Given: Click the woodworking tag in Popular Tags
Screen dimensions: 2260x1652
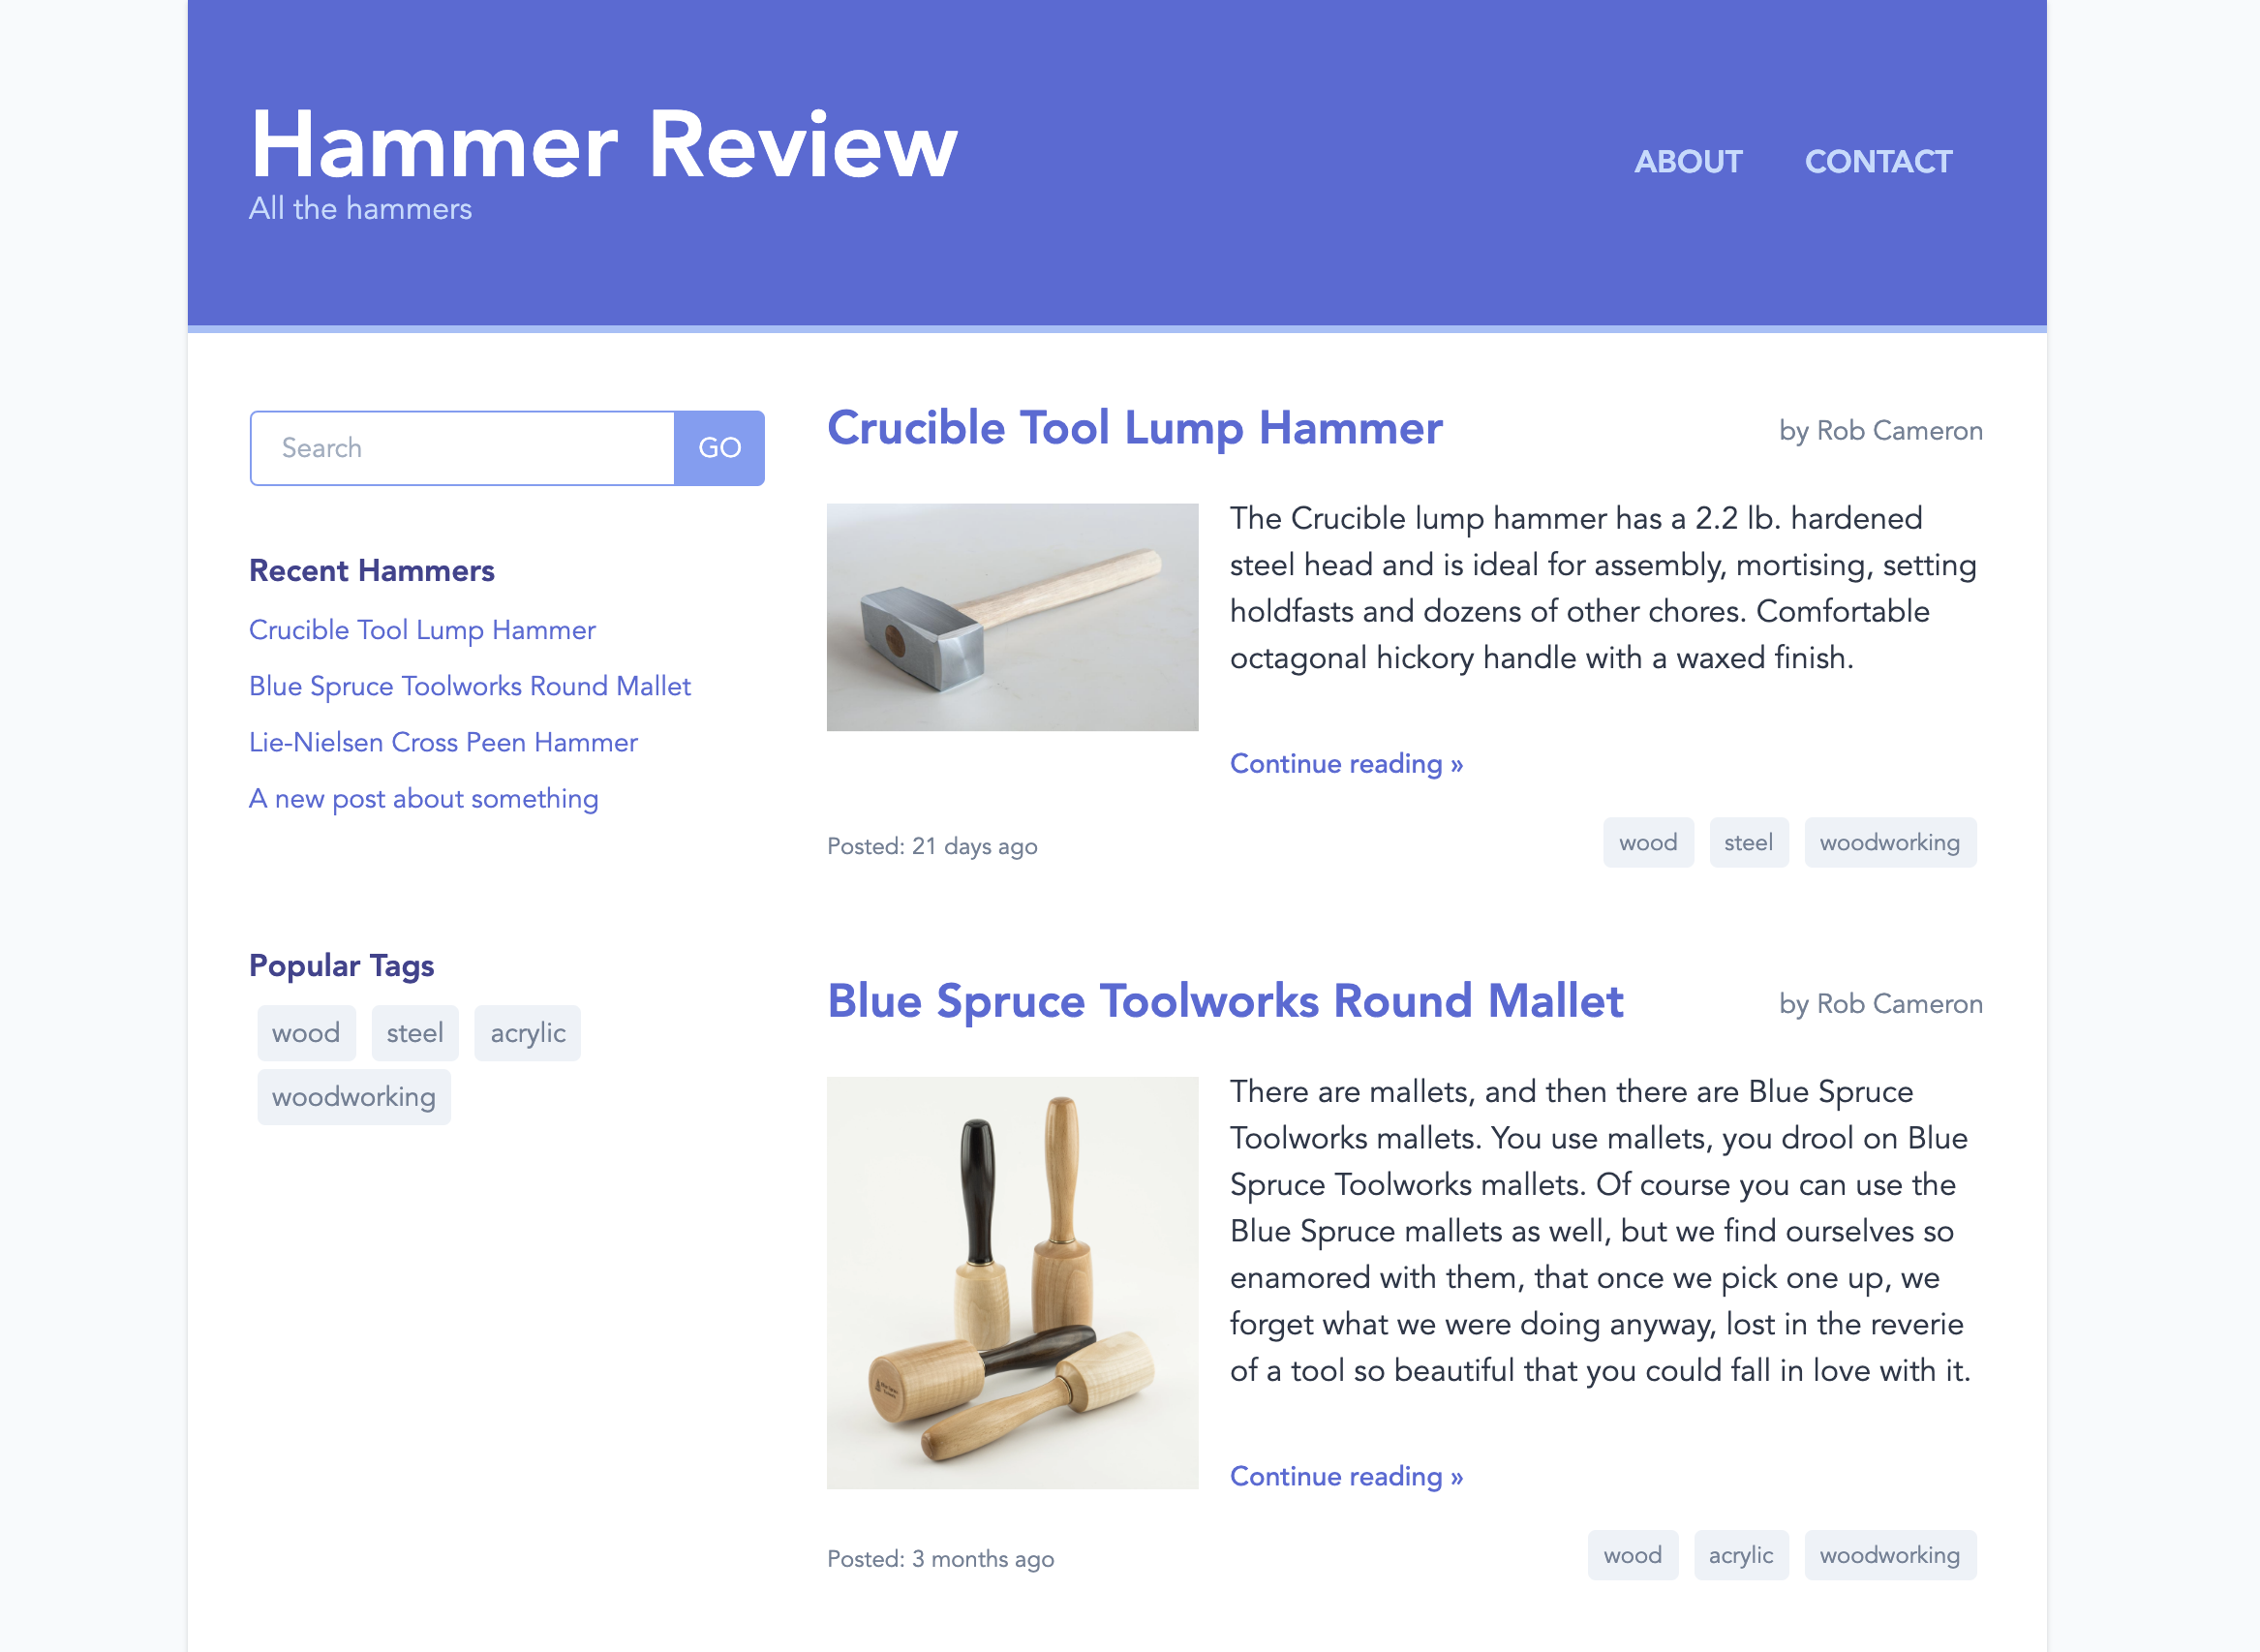Looking at the screenshot, I should pyautogui.click(x=351, y=1099).
